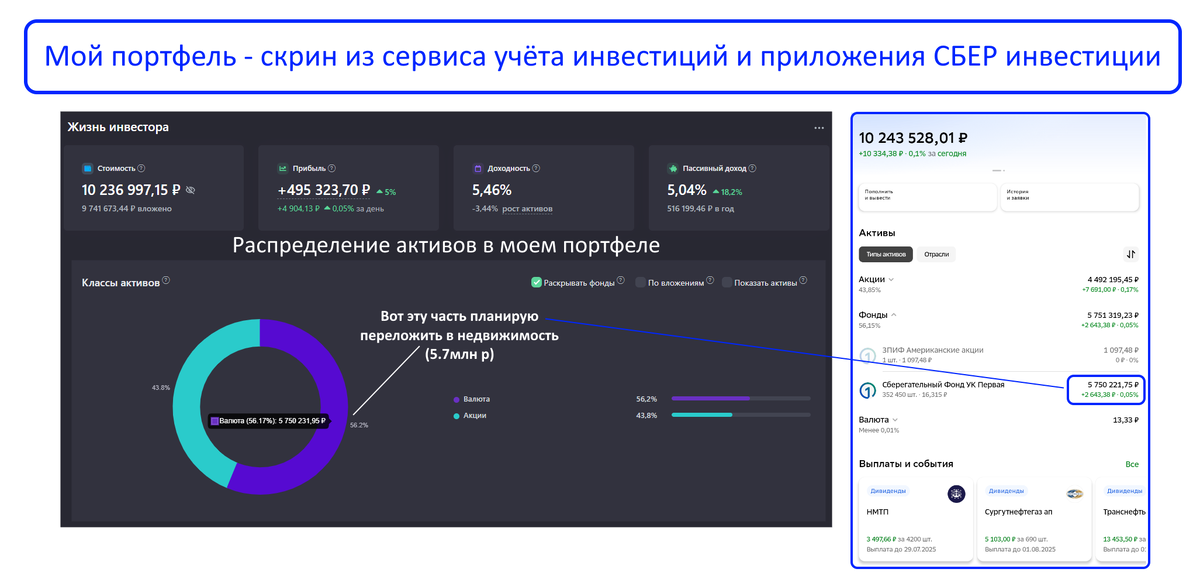Open the help icon after Раскрывать фонды
Viewport: 1200px width, 579px height.
tap(621, 282)
